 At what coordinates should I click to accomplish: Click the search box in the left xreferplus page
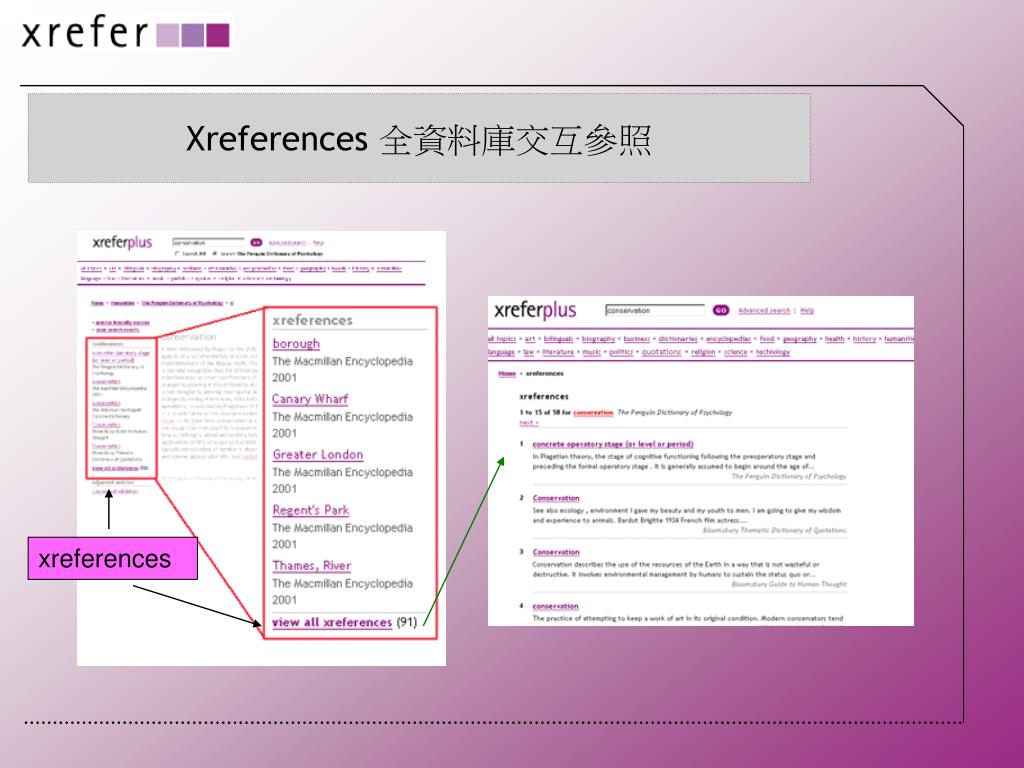[x=208, y=242]
